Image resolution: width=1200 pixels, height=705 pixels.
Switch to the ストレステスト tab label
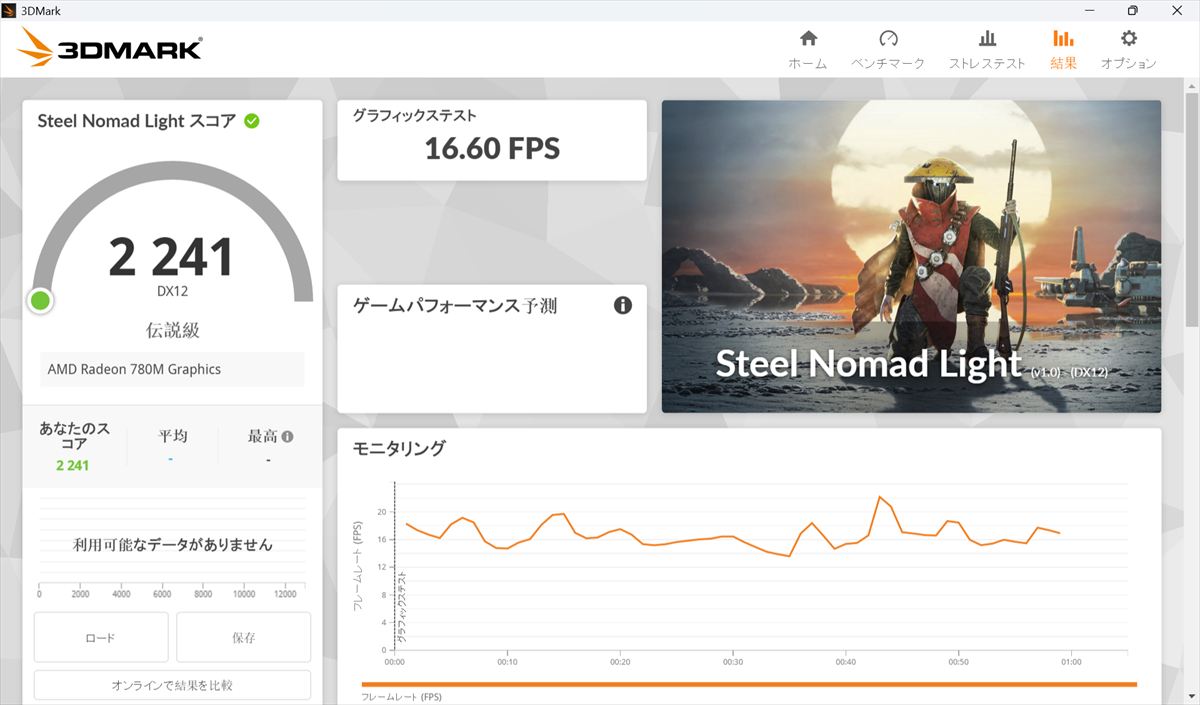[987, 63]
